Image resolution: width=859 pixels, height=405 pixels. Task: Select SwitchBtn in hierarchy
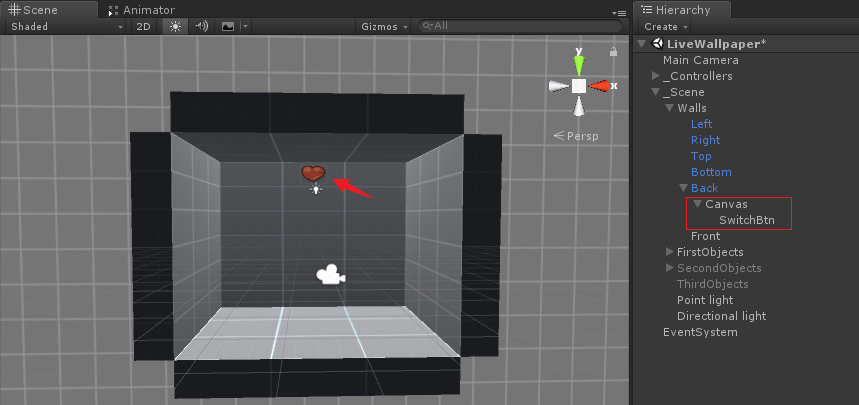tap(747, 220)
